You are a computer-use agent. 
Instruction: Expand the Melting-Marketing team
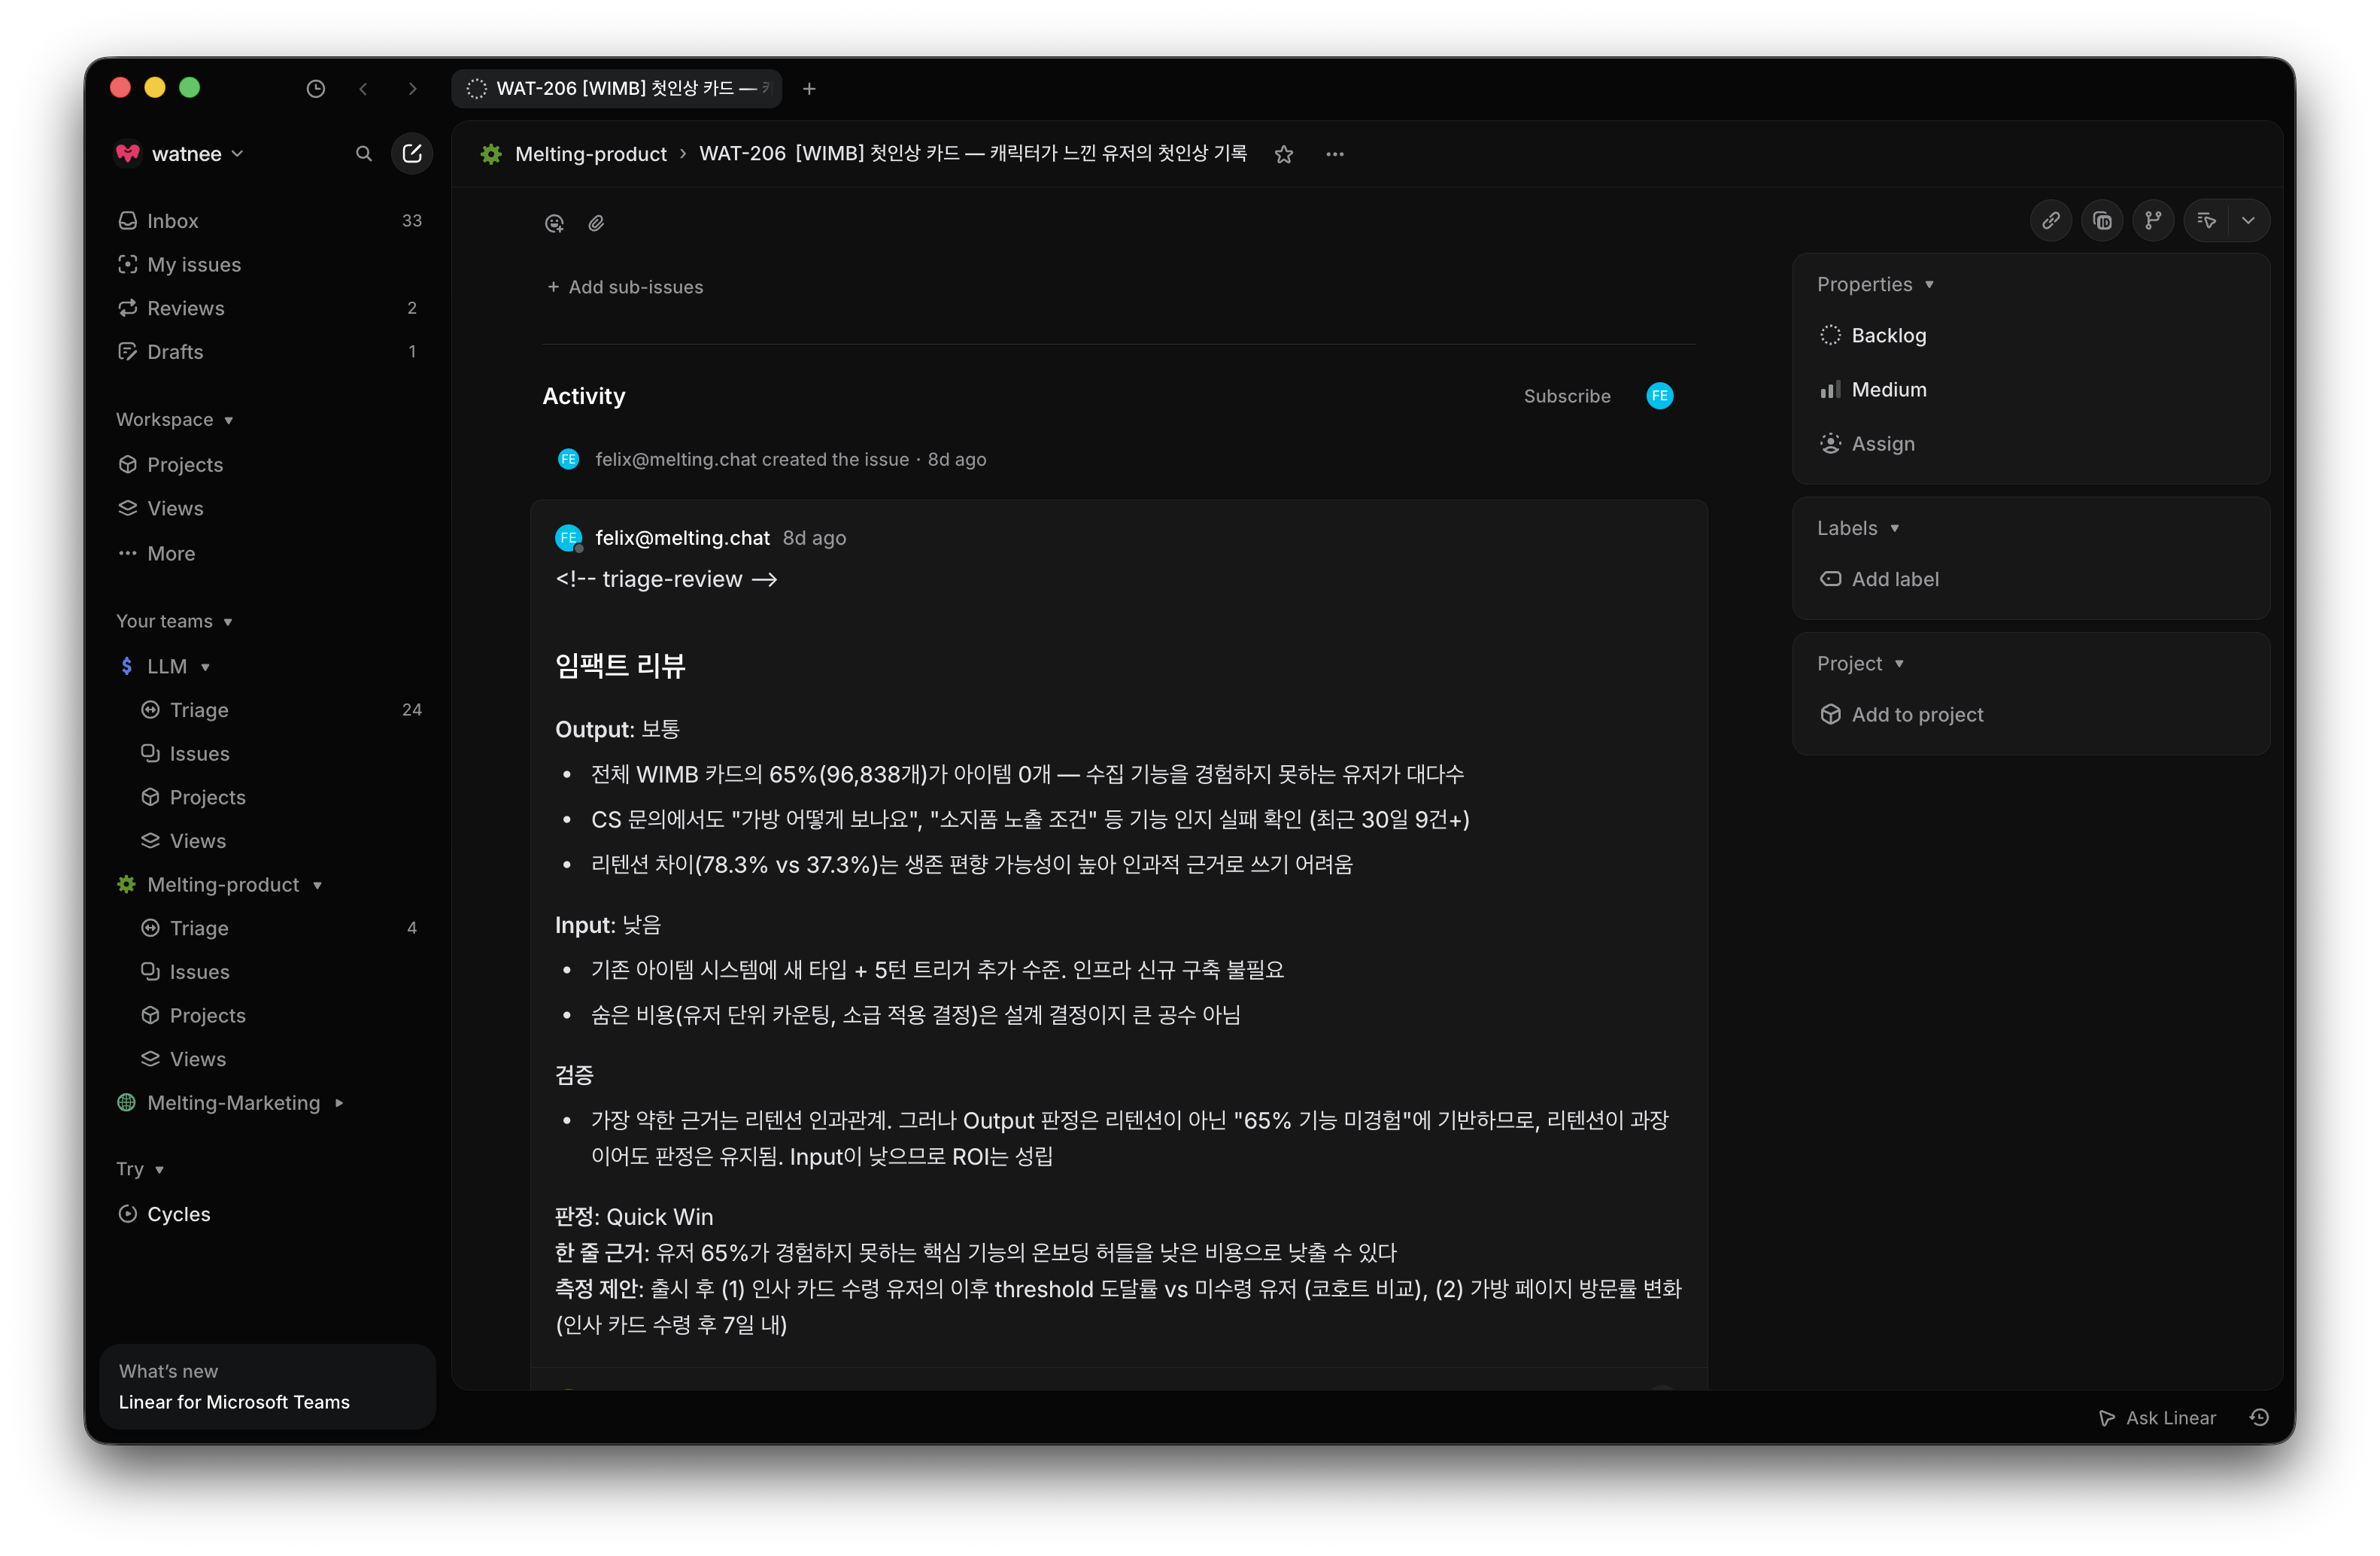click(233, 1102)
